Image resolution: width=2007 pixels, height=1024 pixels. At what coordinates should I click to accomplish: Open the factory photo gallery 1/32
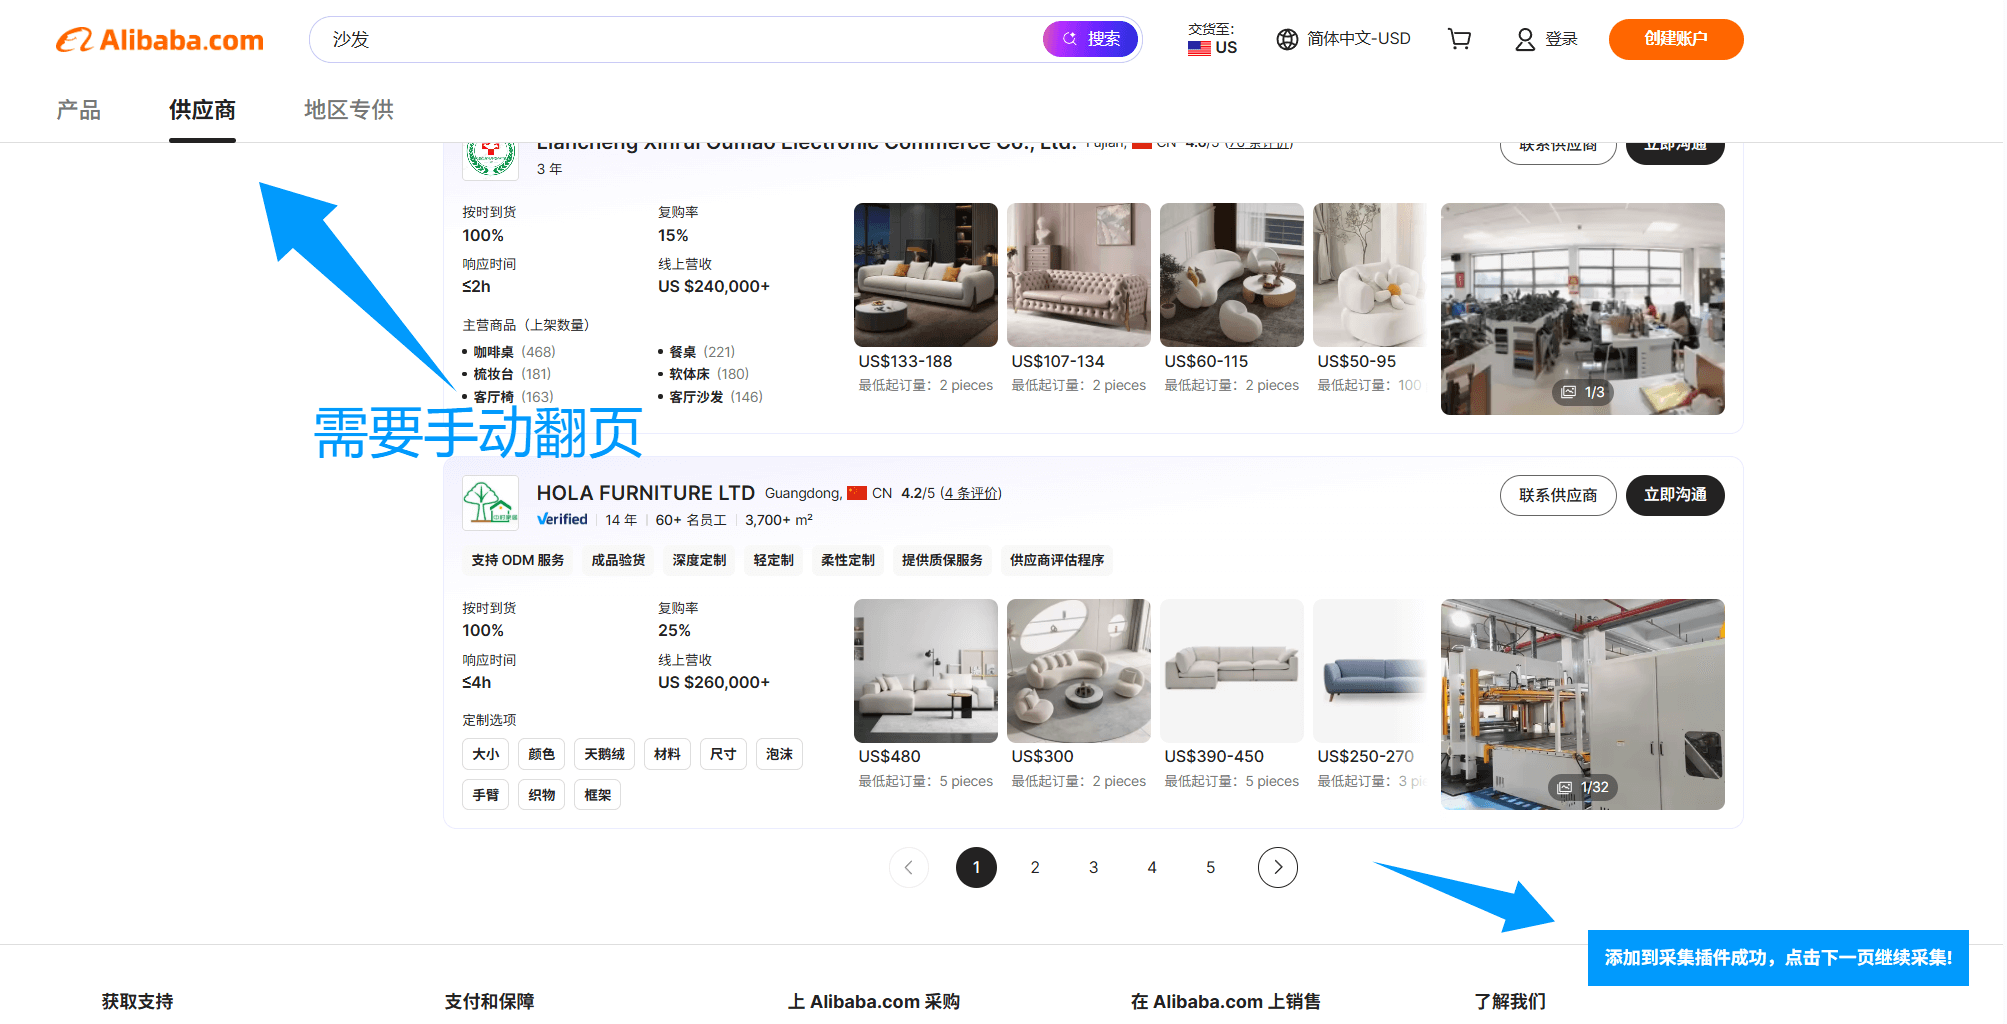[1582, 704]
